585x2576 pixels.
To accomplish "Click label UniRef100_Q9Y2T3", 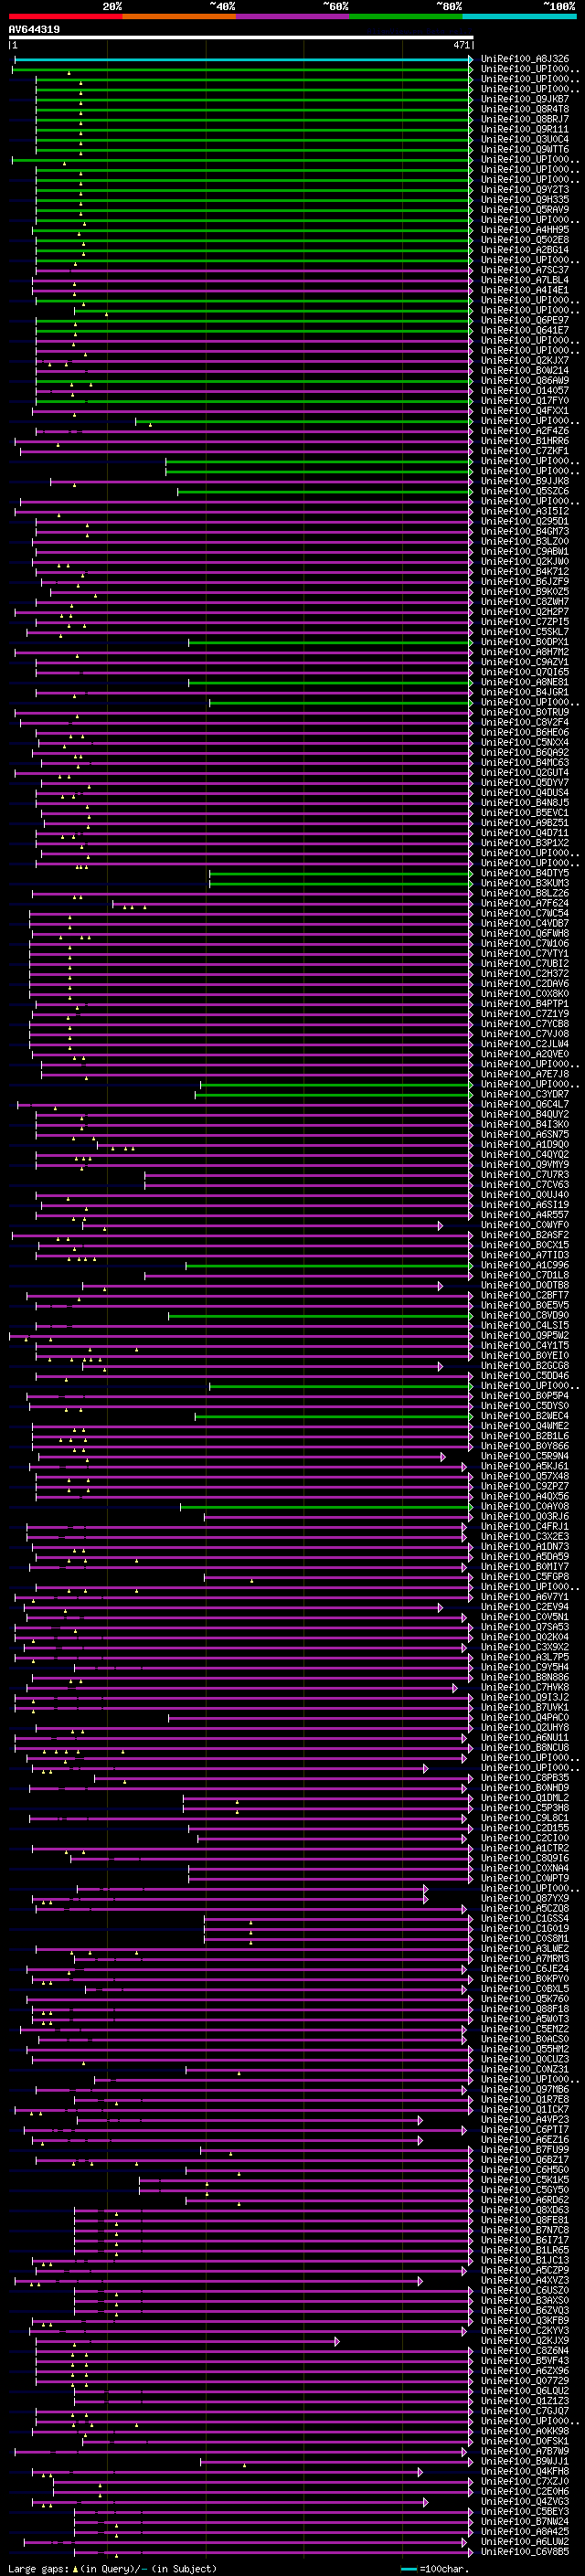I will point(524,190).
